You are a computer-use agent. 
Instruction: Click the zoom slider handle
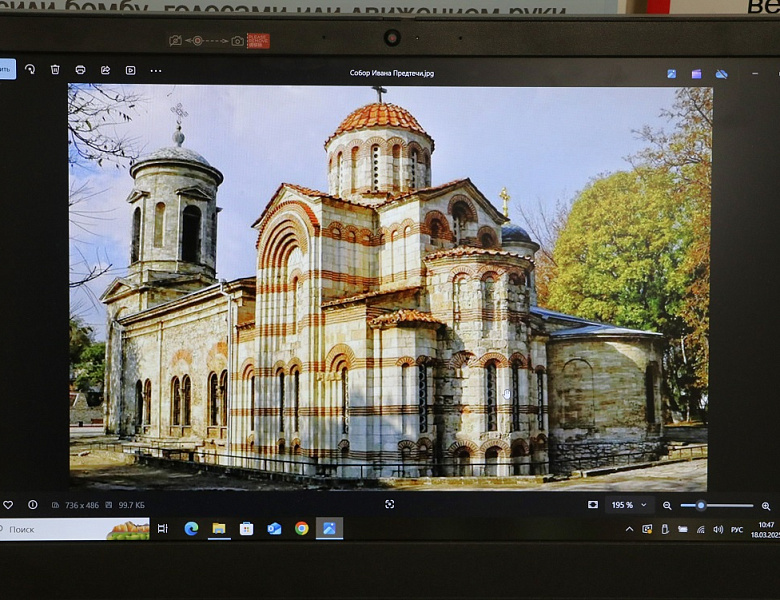tap(701, 505)
